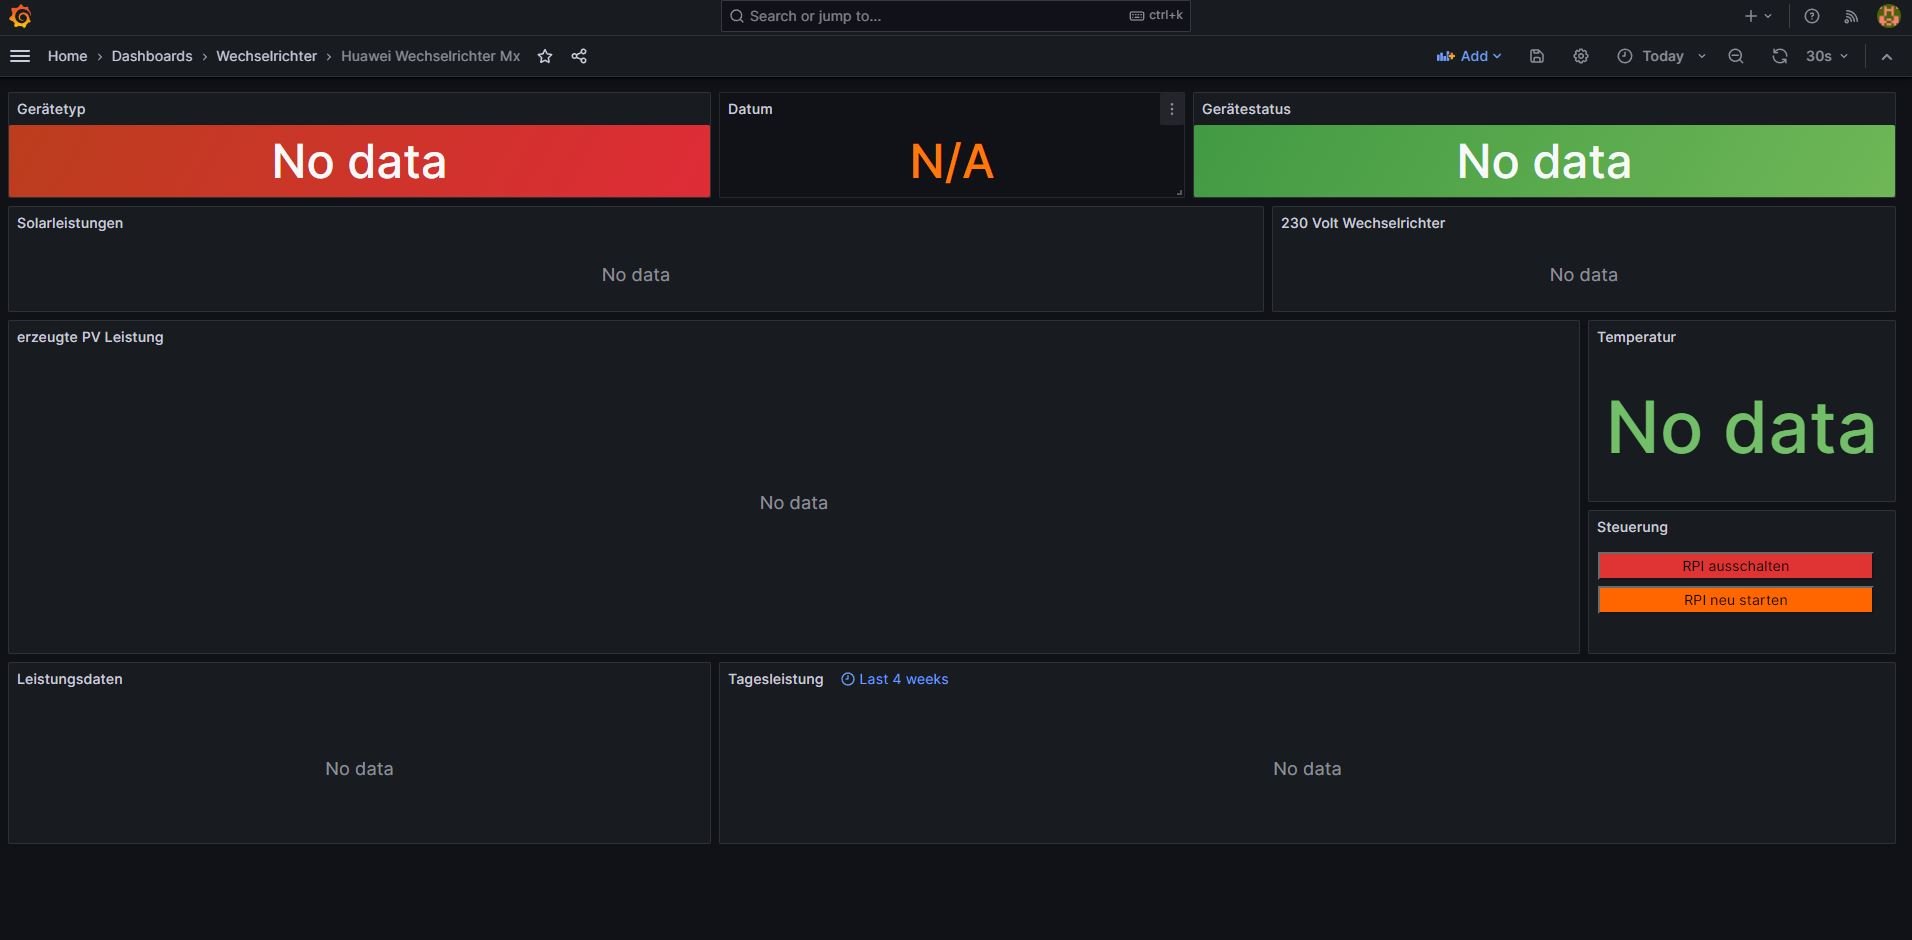Star the Huawei Wechselrichter Mx dashboard
The image size is (1912, 940).
[545, 56]
